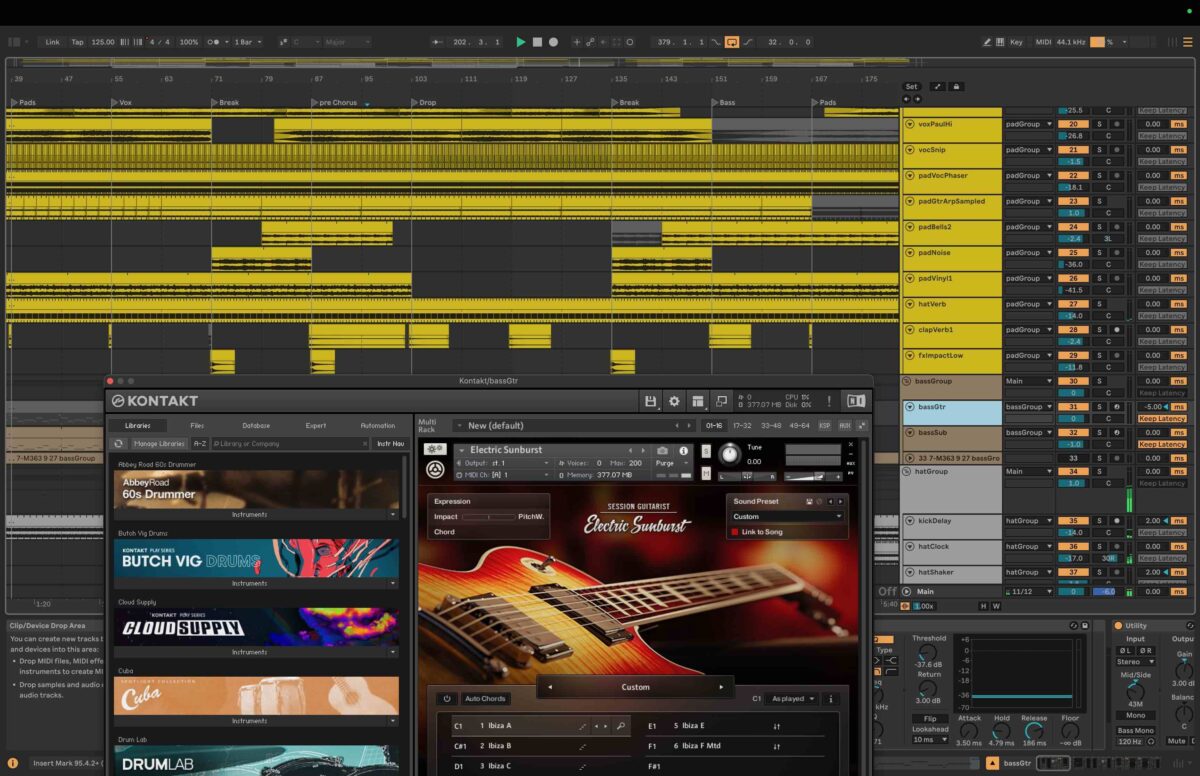Open the Cloud Supply library banner
Screen dimensions: 1200x776
(x=256, y=627)
